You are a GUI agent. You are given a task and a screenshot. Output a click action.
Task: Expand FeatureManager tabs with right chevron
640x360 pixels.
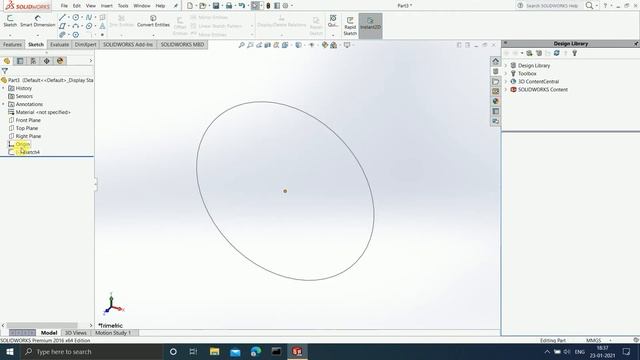click(91, 61)
